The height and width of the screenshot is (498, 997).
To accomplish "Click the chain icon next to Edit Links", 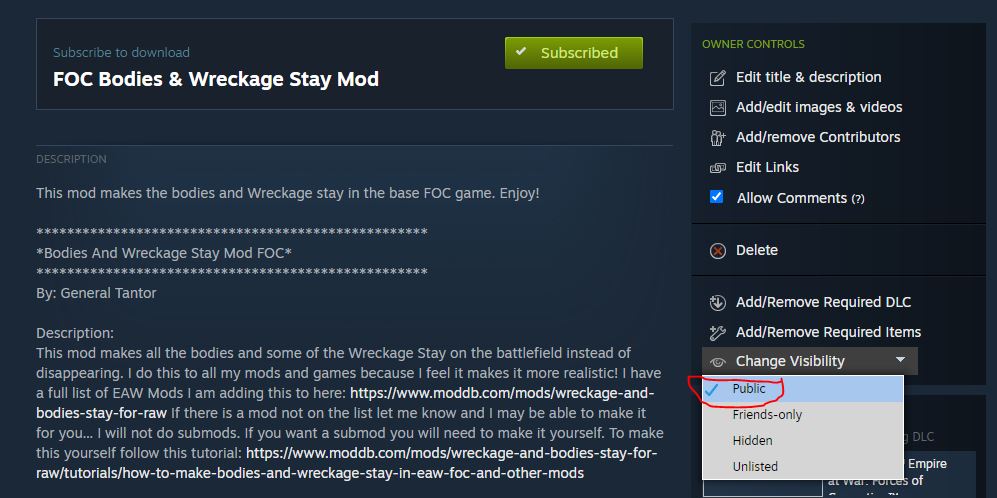I will (x=717, y=169).
